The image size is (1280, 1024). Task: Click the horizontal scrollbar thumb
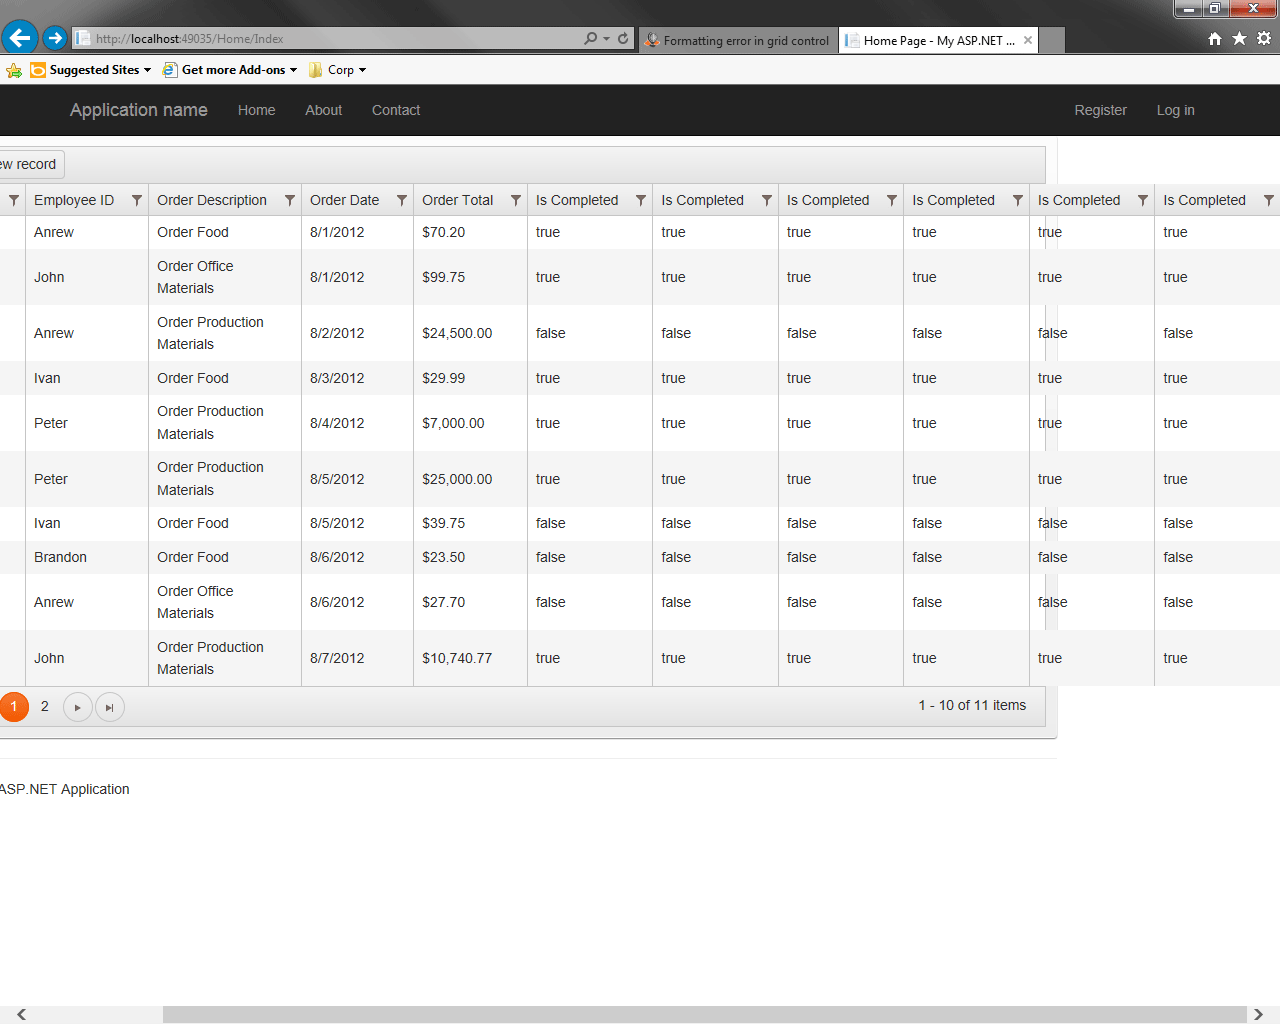click(x=705, y=1014)
